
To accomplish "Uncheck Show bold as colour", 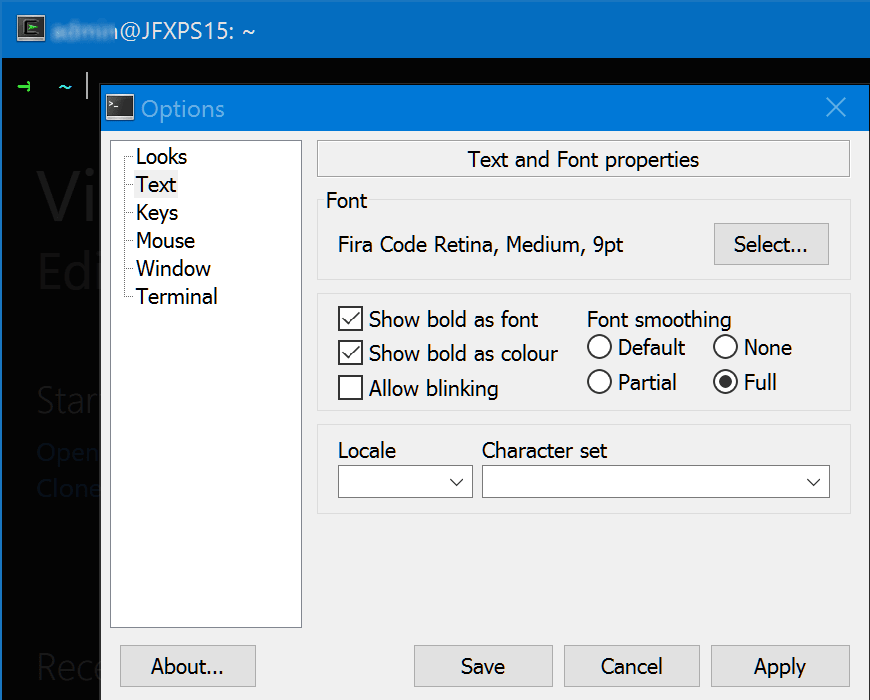I will (x=350, y=353).
